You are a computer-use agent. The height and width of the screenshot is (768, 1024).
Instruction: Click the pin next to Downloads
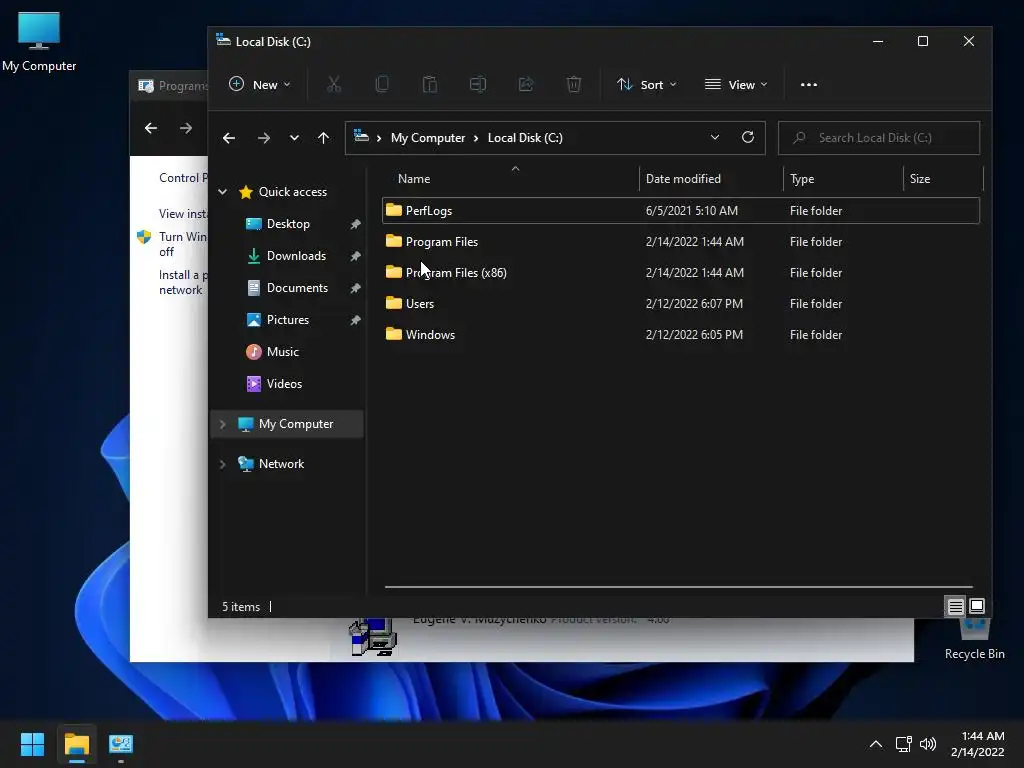[x=355, y=256]
